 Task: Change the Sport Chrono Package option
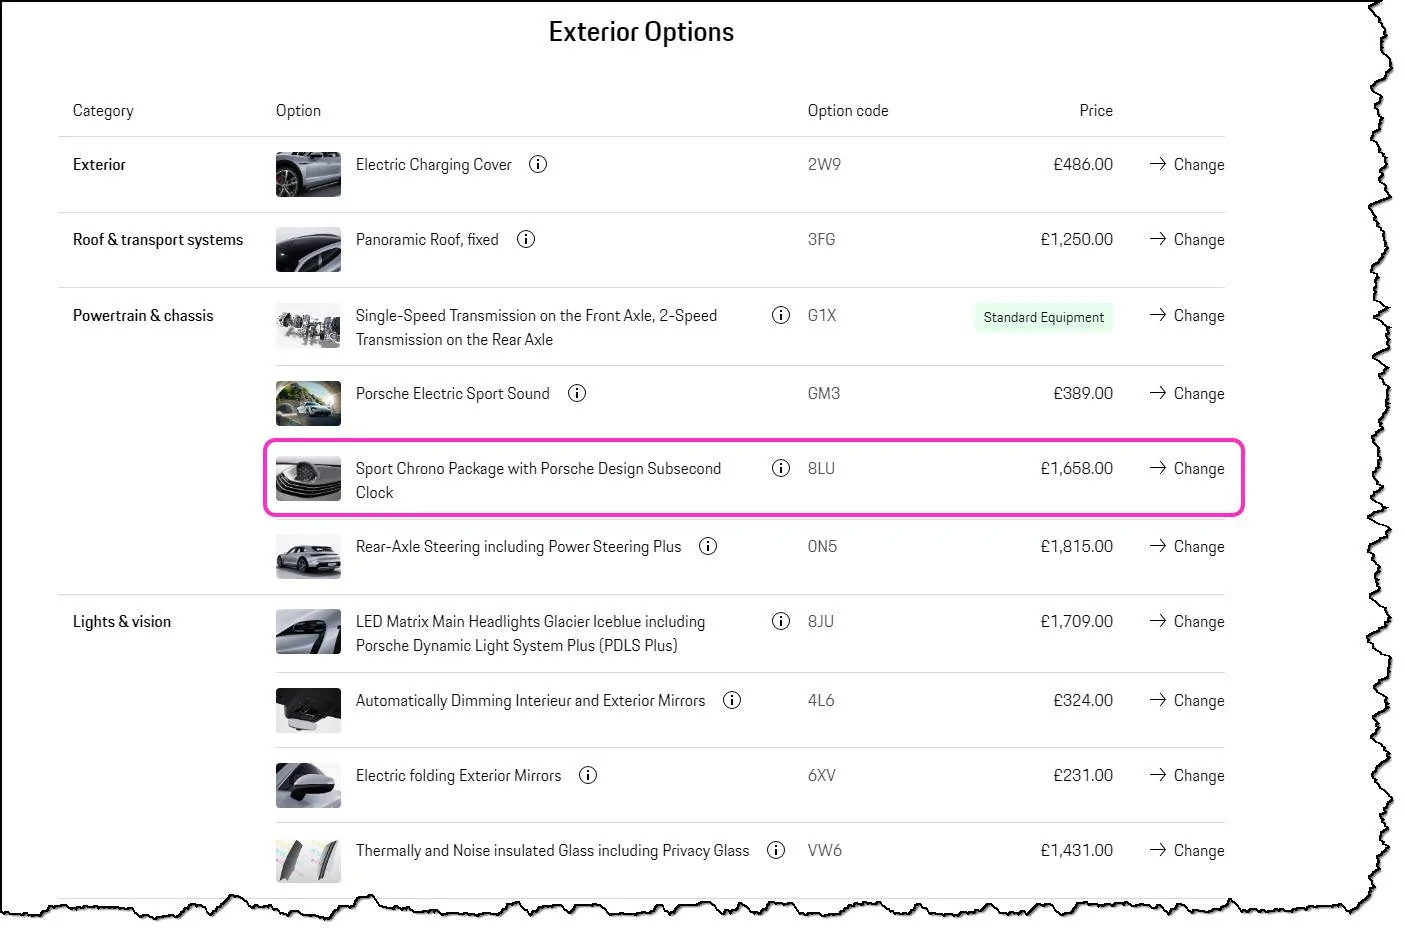[x=1187, y=468]
